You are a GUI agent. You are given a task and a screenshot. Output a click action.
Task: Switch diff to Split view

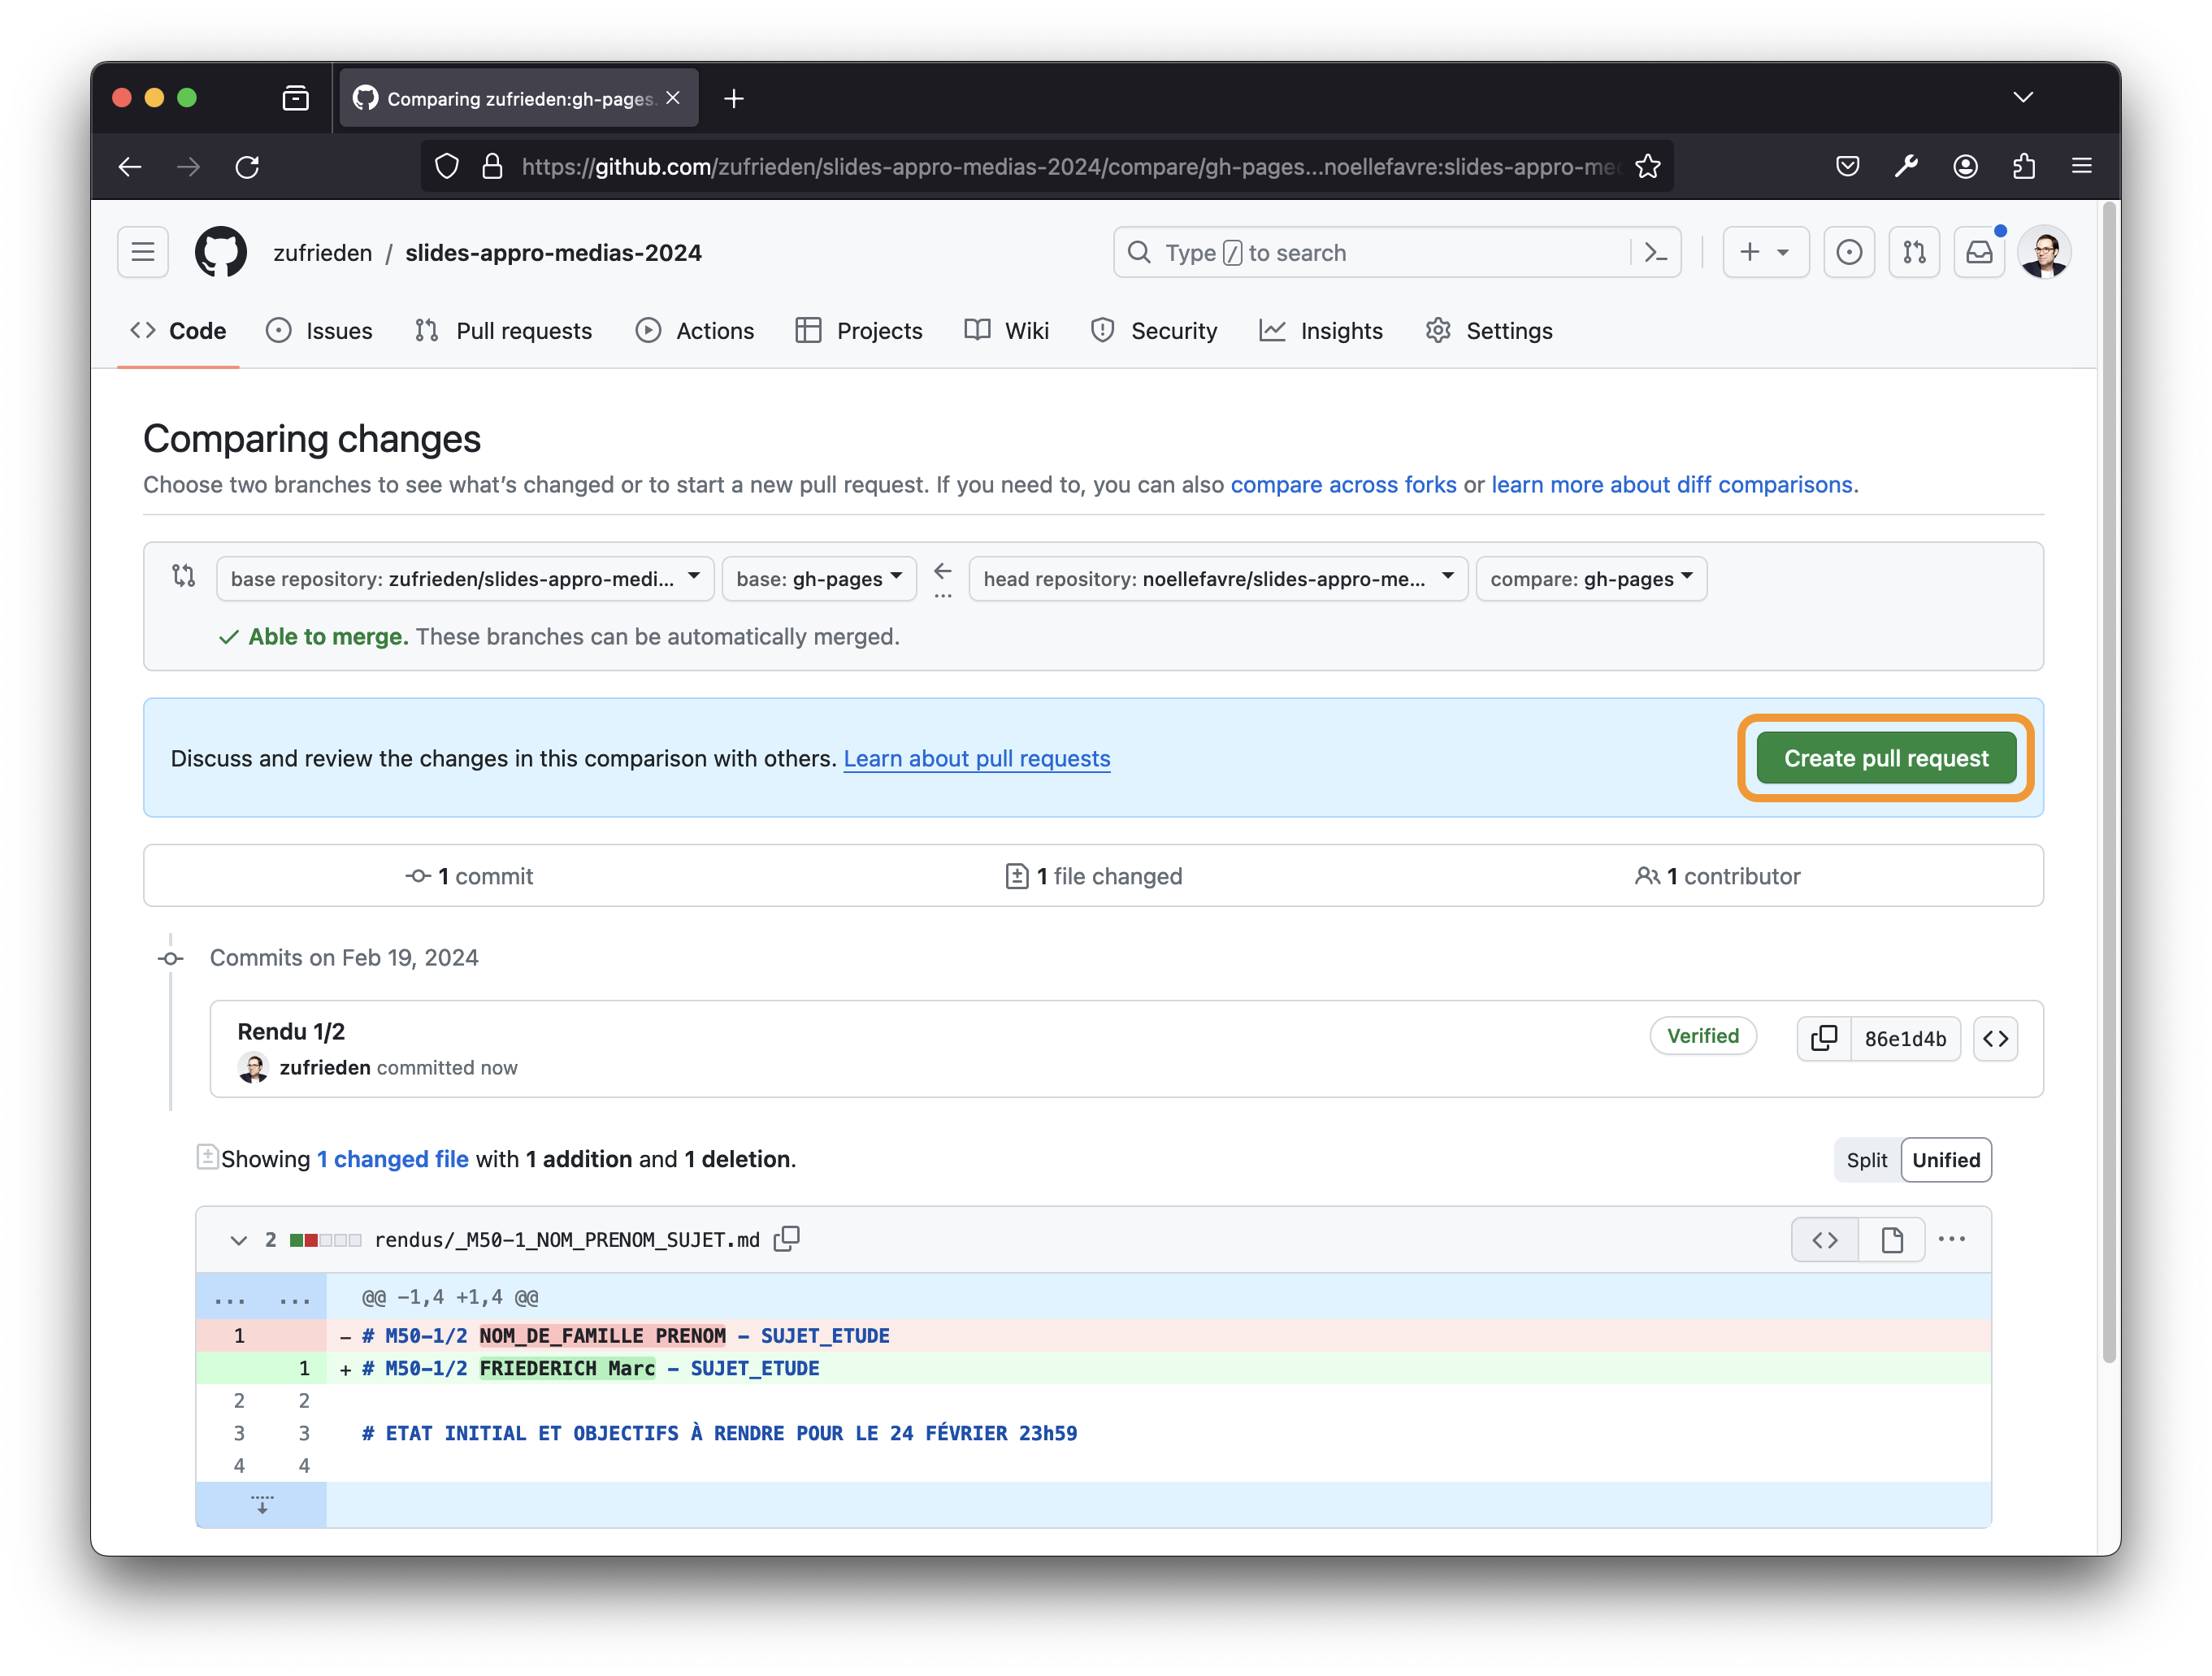[1866, 1160]
